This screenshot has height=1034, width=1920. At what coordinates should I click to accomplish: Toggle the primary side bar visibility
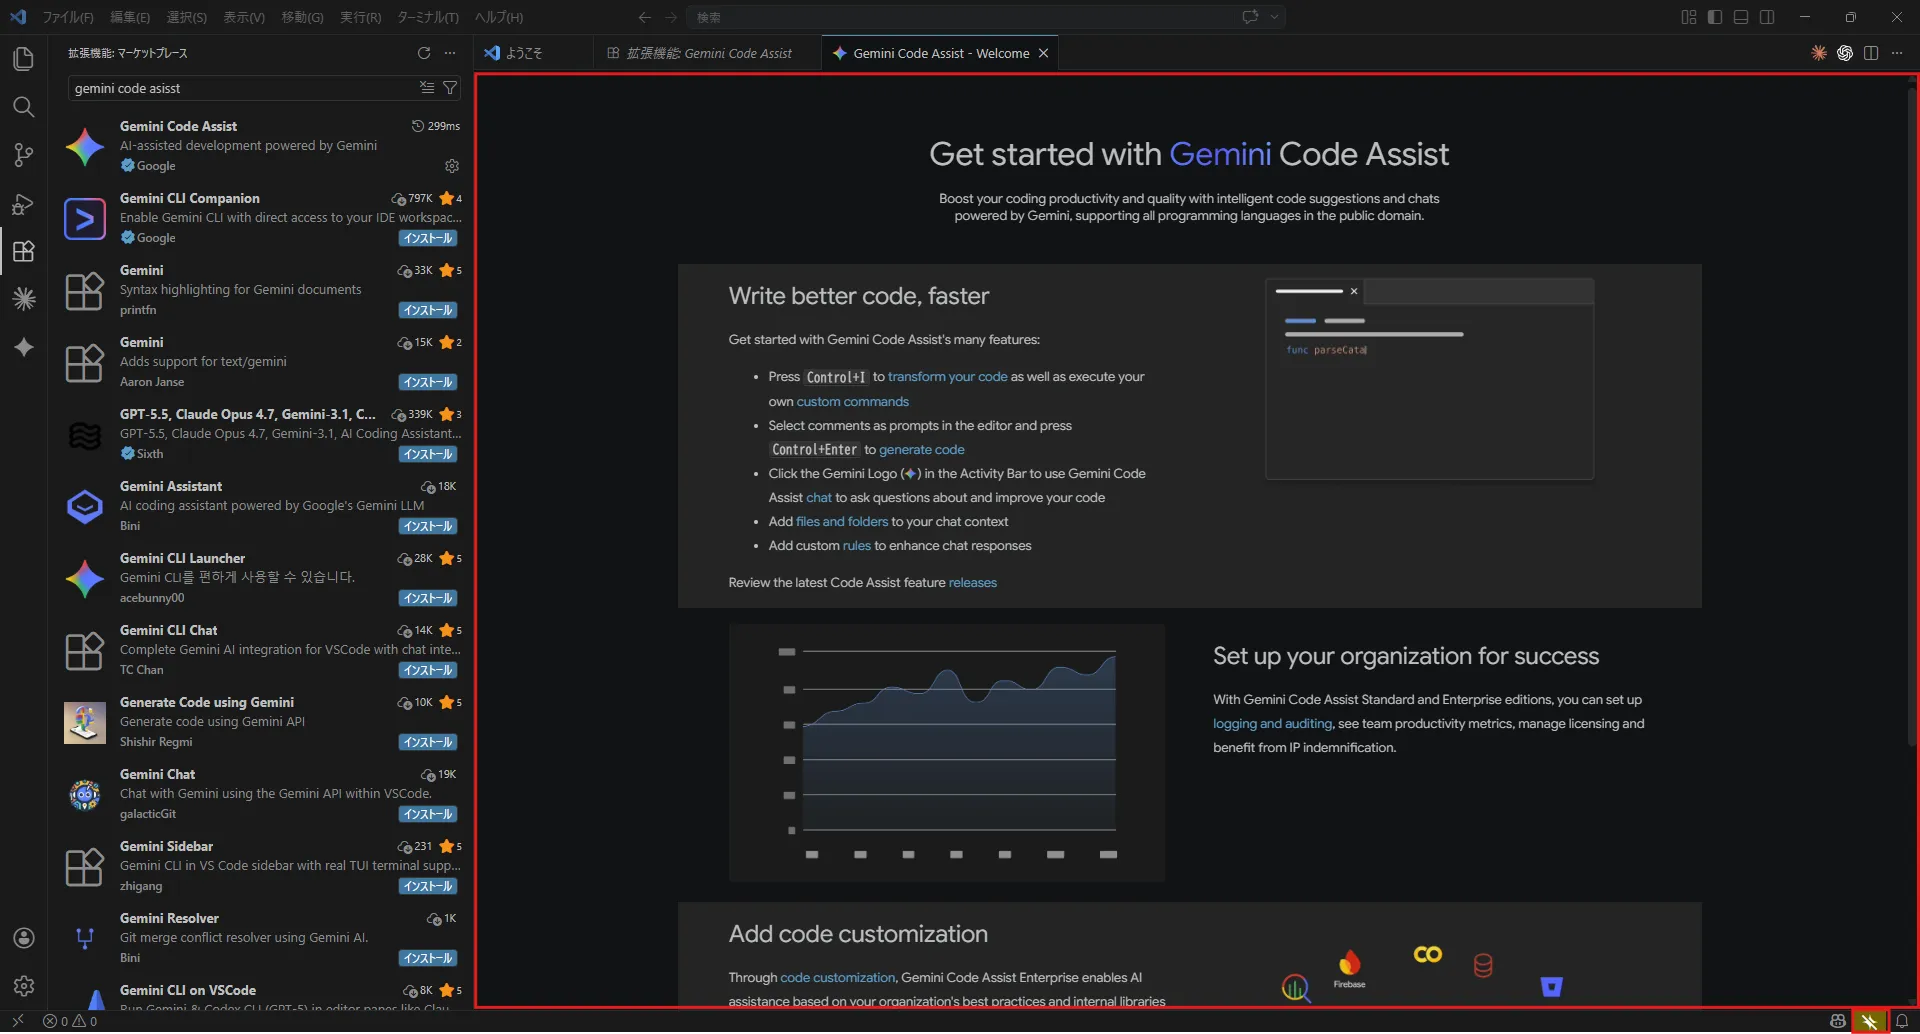pos(1715,17)
